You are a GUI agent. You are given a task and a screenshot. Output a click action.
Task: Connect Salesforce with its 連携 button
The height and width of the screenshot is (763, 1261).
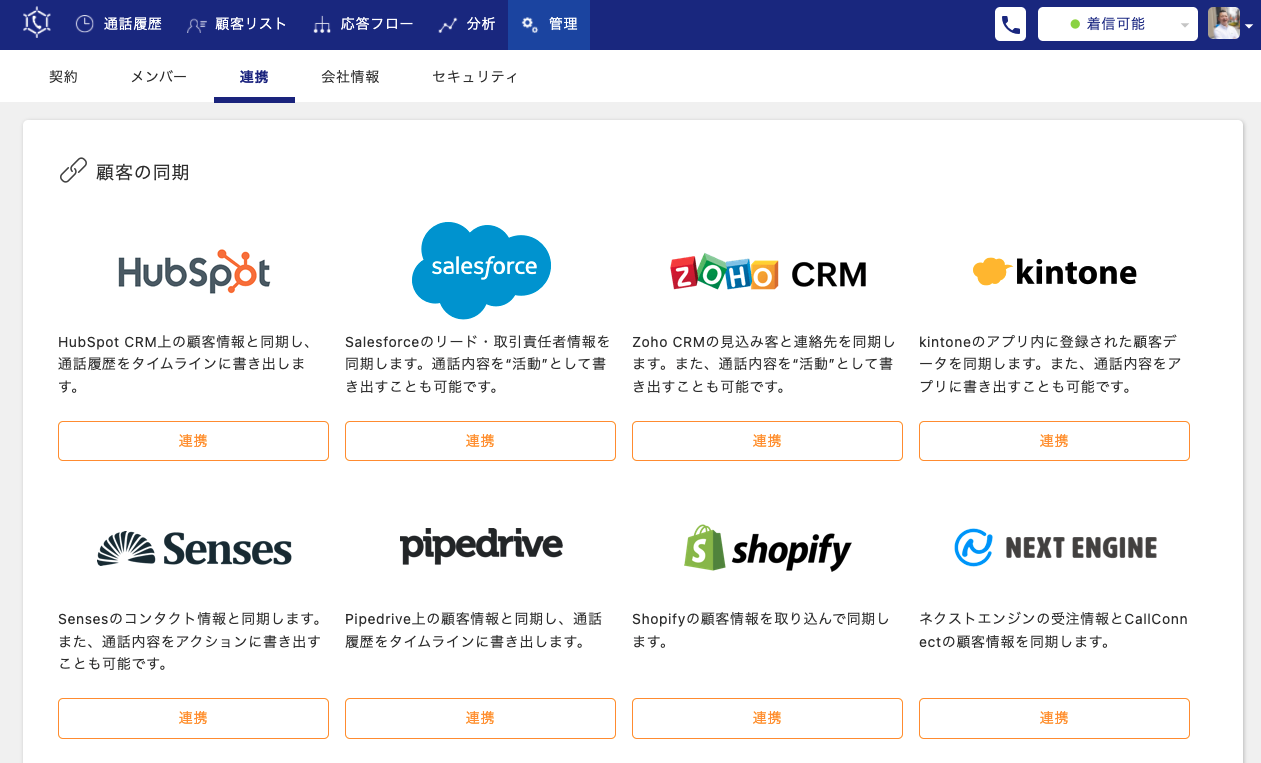pyautogui.click(x=480, y=441)
